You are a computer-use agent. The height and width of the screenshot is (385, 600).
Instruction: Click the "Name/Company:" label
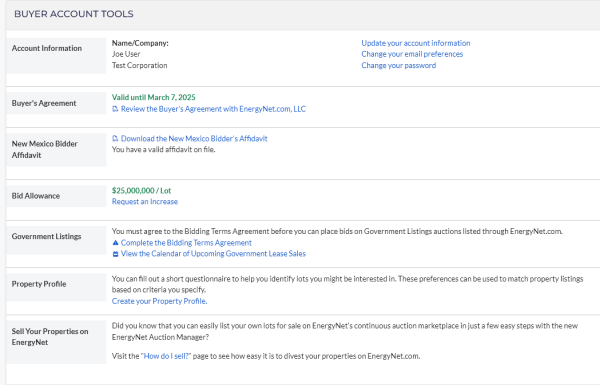pyautogui.click(x=140, y=43)
